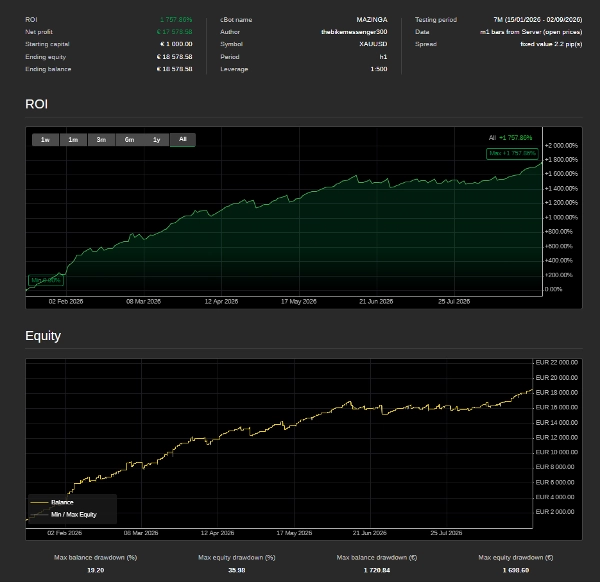Click the Leverage value 1:500
The image size is (600, 582).
click(x=379, y=69)
